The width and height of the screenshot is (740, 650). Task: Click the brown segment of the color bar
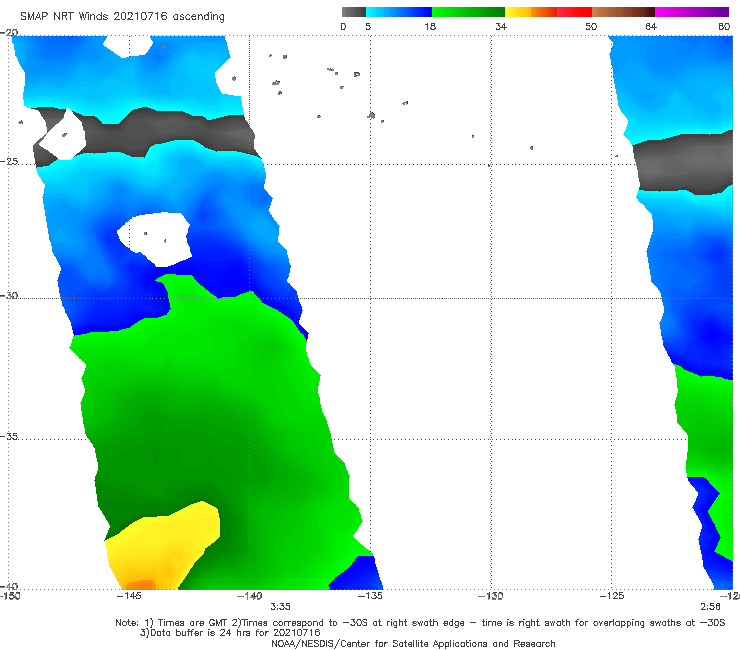point(623,12)
